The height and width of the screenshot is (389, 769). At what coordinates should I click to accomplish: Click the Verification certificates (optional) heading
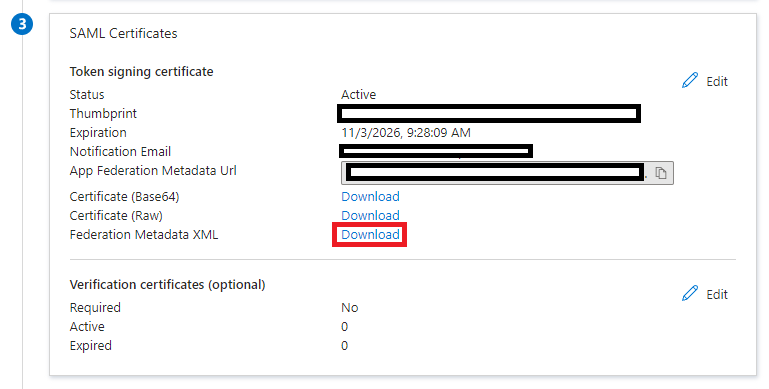click(167, 285)
